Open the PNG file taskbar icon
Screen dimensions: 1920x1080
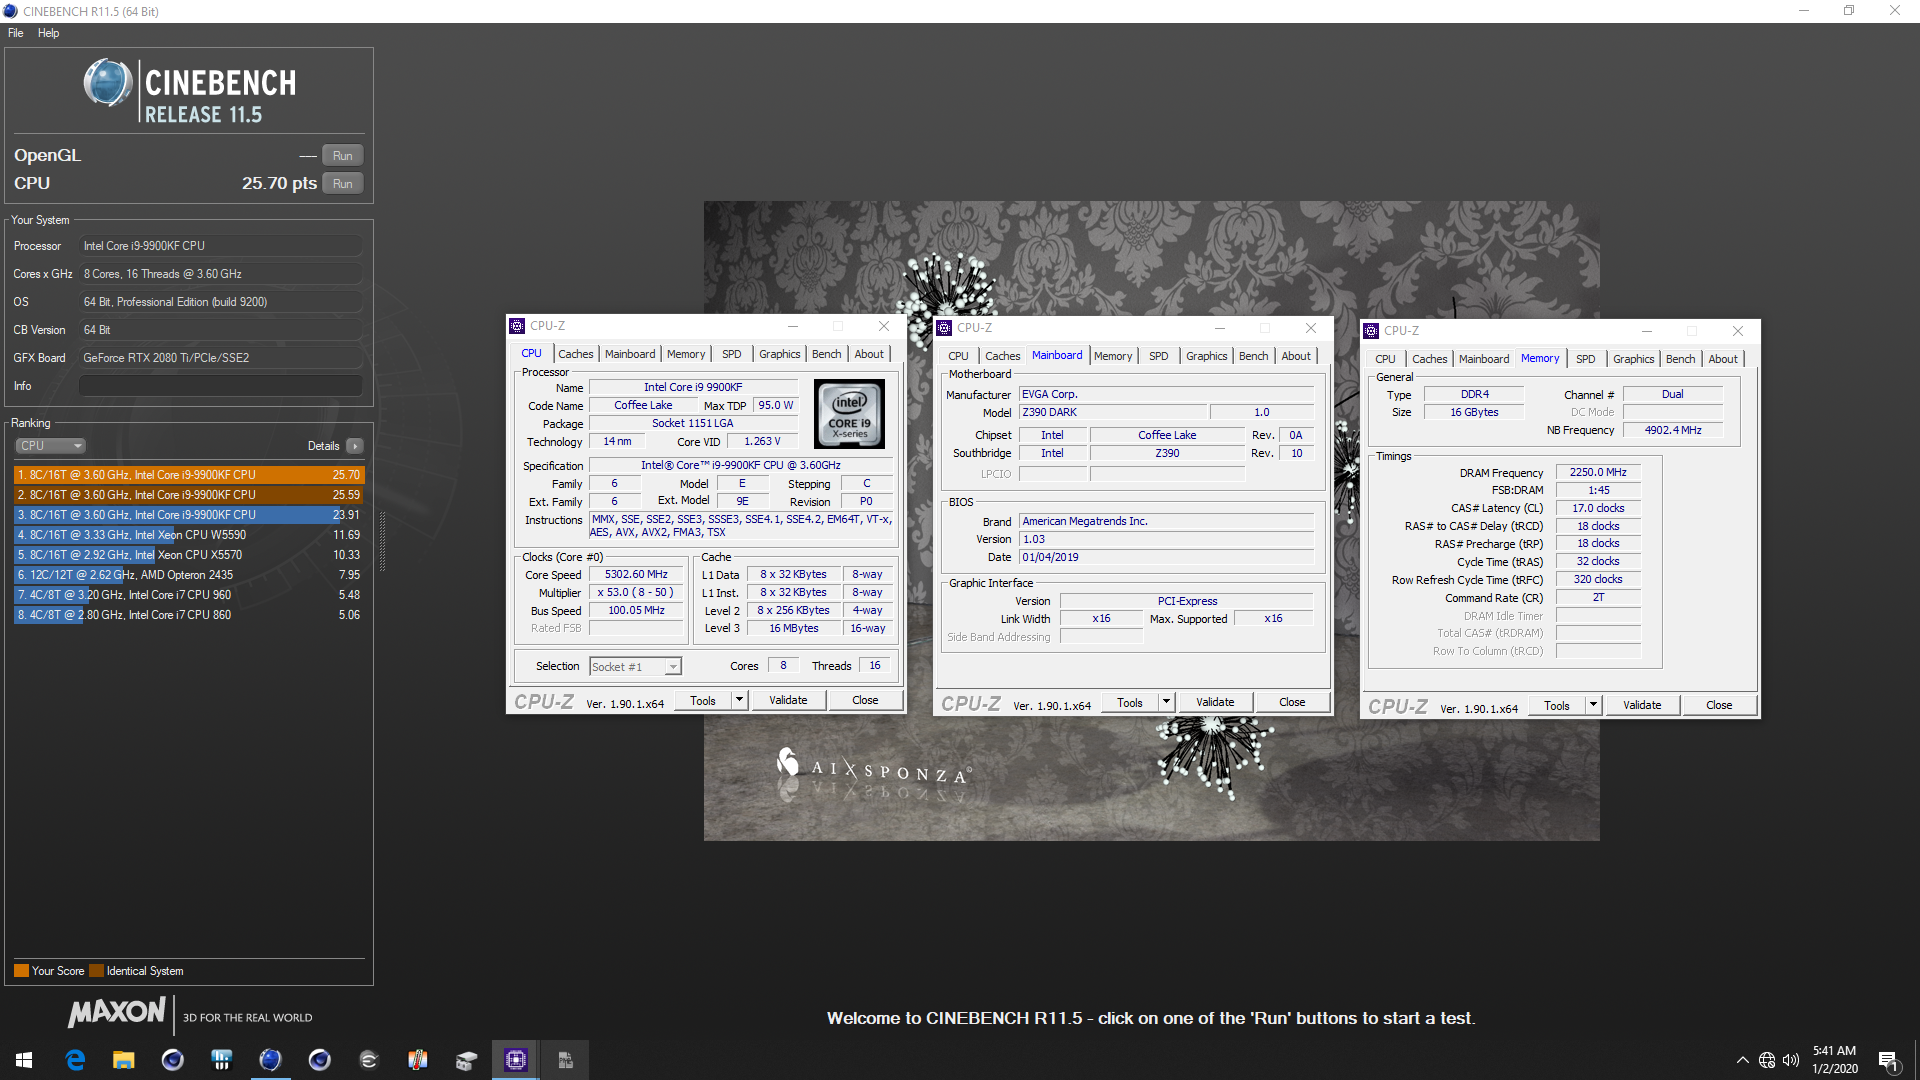click(565, 1060)
